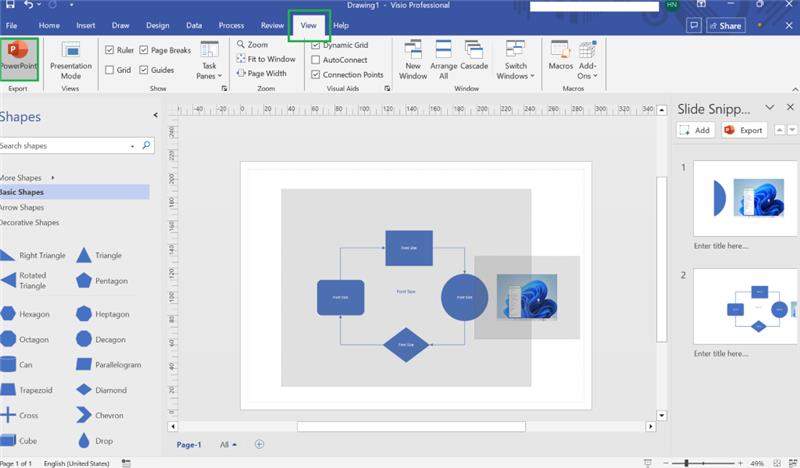
Task: Select the Drop shape
Action: (x=95, y=440)
